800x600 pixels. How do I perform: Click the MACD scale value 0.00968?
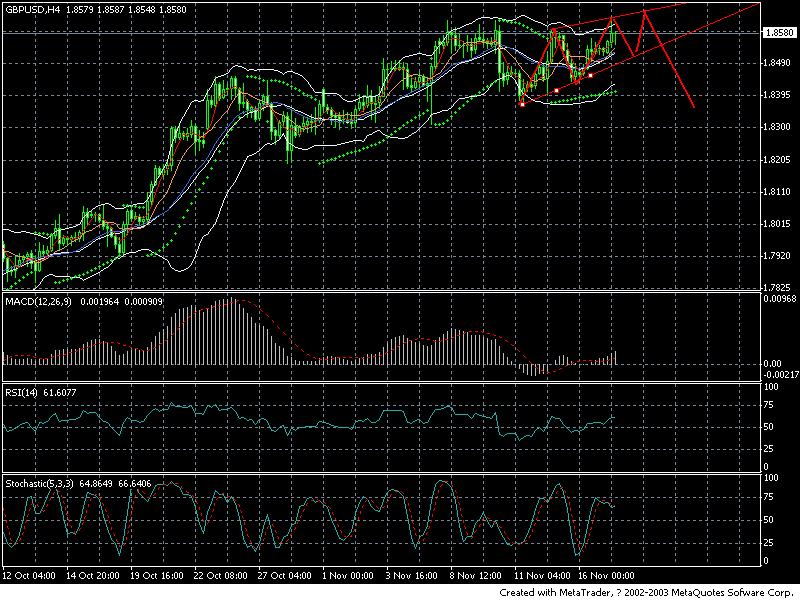tap(780, 299)
